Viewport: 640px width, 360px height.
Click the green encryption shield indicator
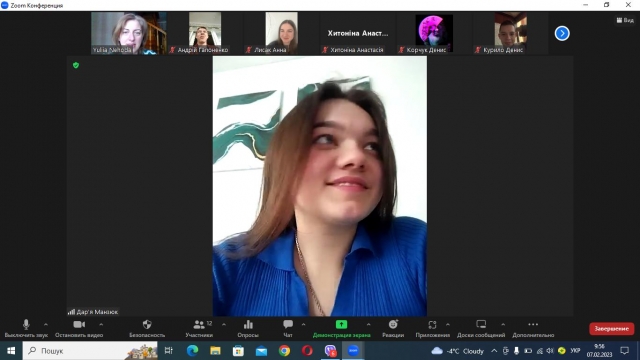[x=76, y=65]
